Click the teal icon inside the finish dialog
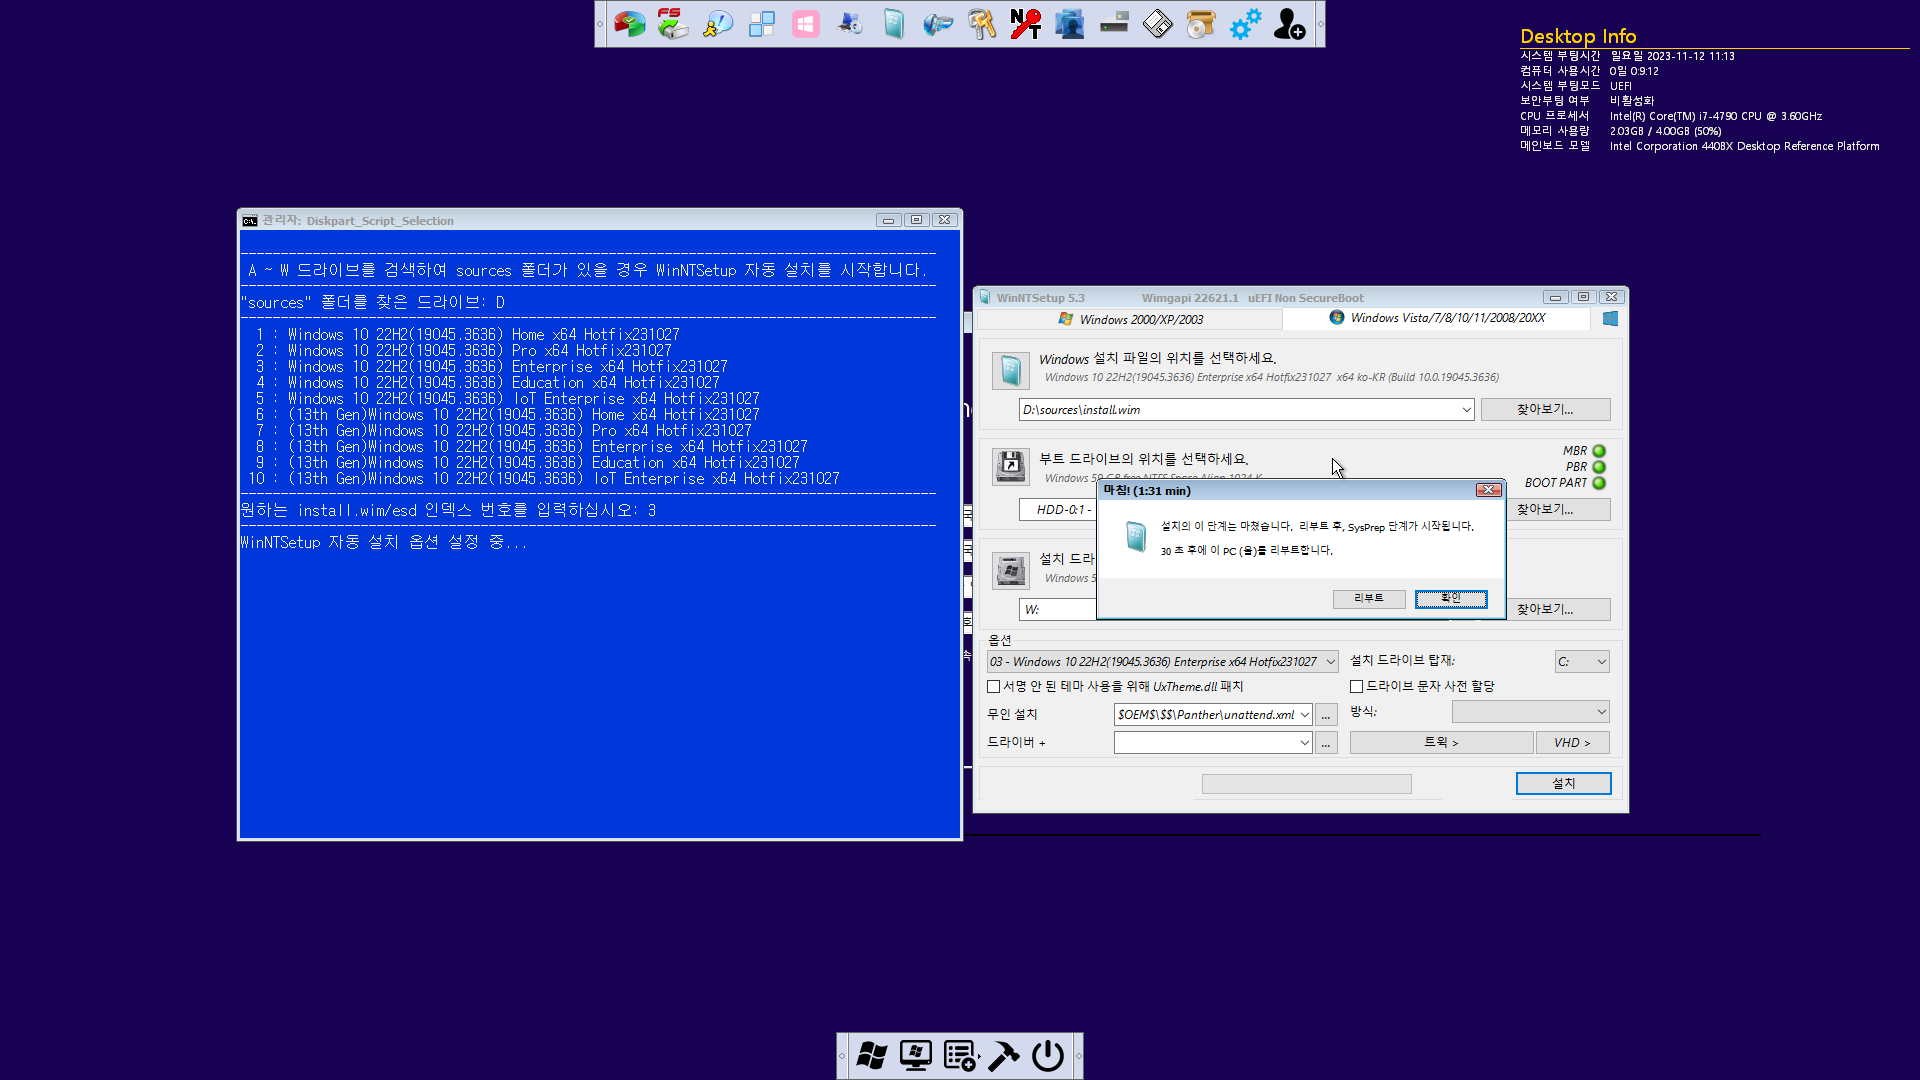Image resolution: width=1920 pixels, height=1080 pixels. pos(1136,536)
